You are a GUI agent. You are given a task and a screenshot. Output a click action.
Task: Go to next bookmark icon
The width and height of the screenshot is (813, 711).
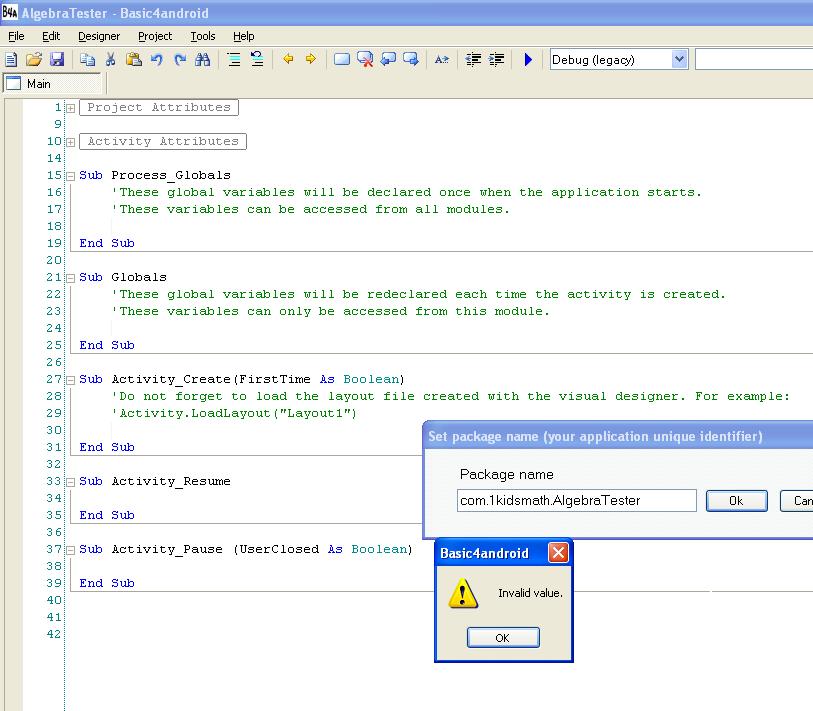click(x=411, y=60)
